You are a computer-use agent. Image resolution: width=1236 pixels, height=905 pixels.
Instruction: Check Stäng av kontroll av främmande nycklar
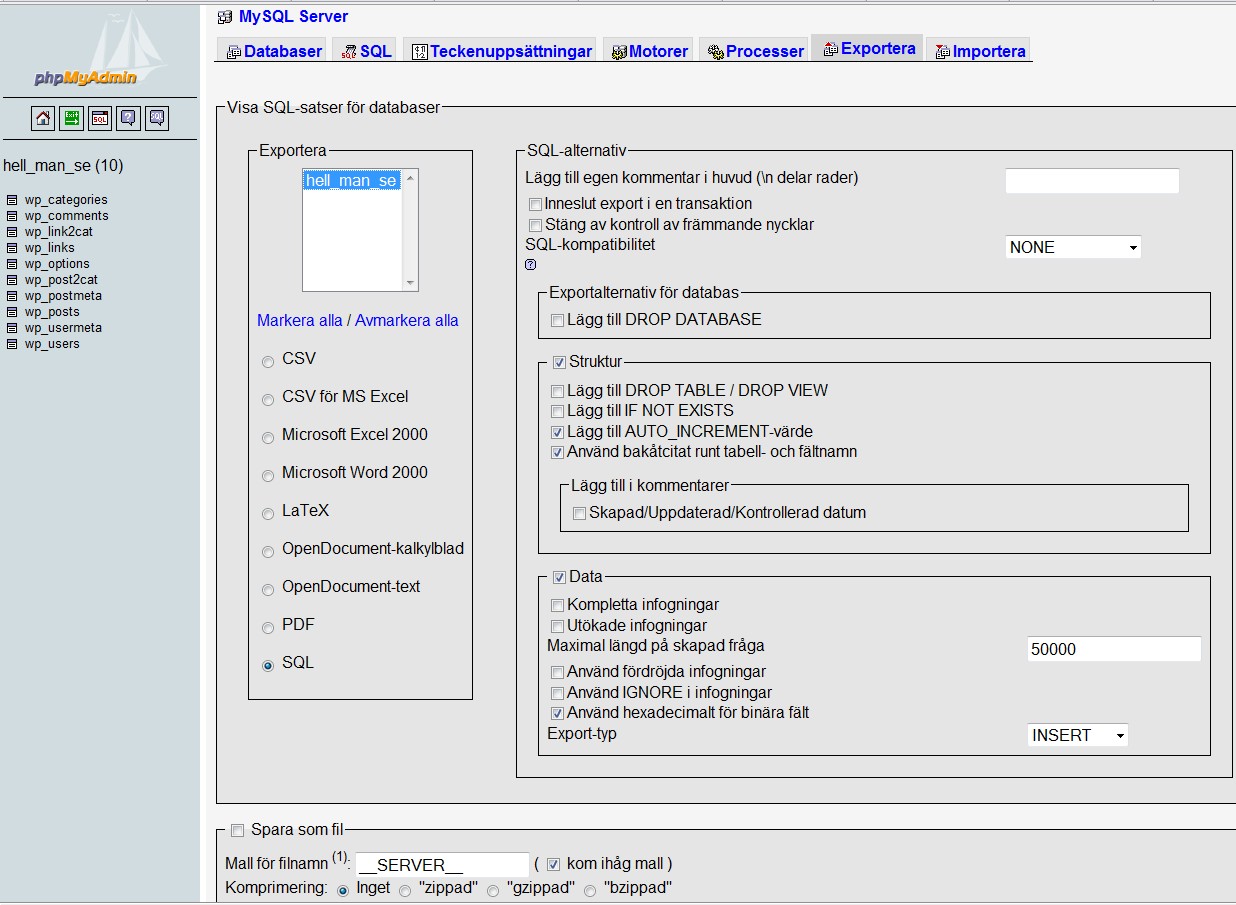pyautogui.click(x=536, y=225)
